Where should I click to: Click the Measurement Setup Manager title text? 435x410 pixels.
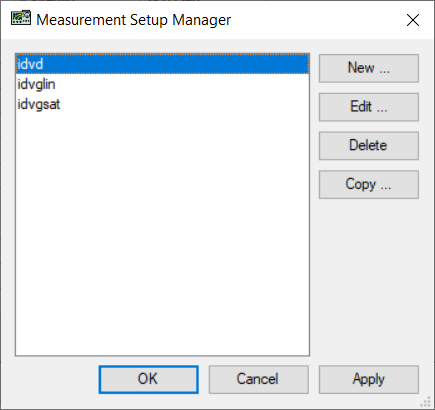[x=133, y=20]
